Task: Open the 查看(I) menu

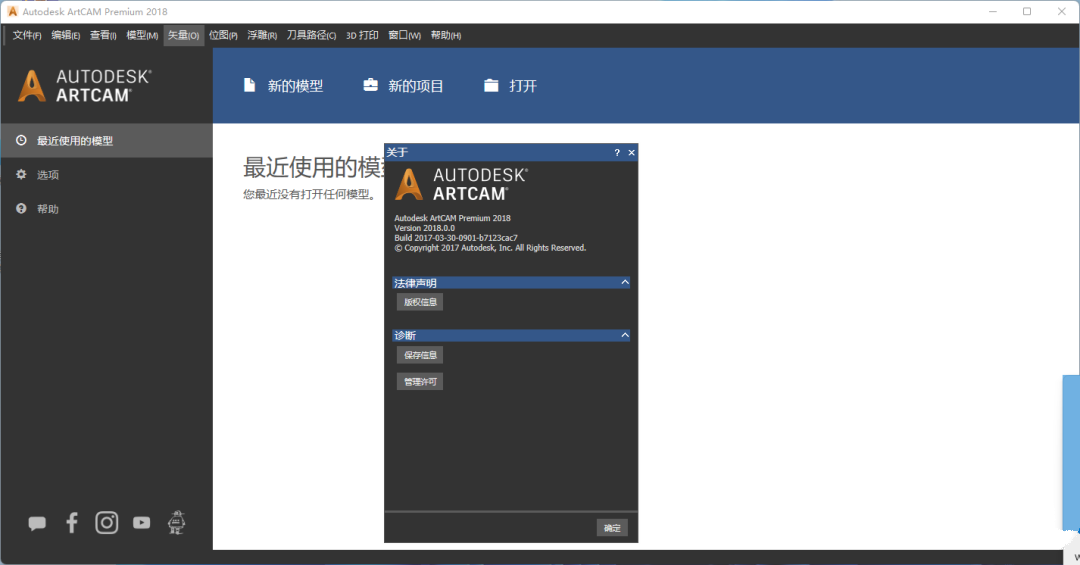Action: pyautogui.click(x=103, y=35)
